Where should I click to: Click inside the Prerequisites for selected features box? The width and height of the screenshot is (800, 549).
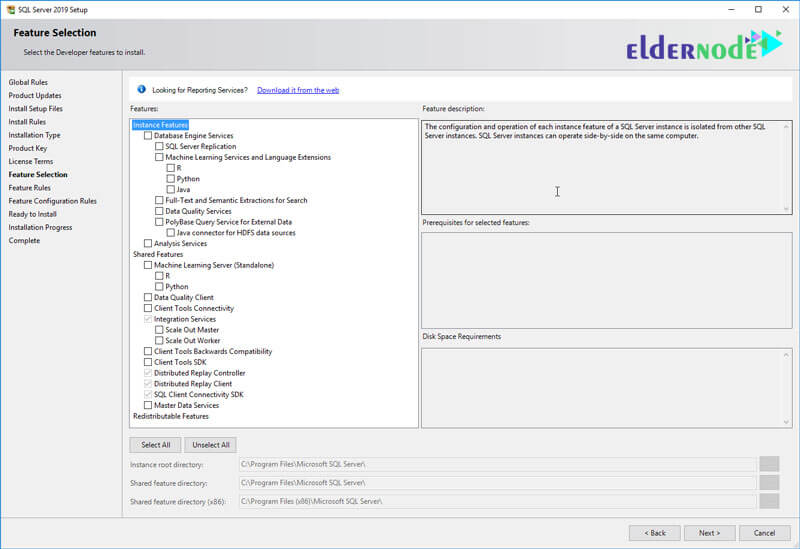click(607, 280)
